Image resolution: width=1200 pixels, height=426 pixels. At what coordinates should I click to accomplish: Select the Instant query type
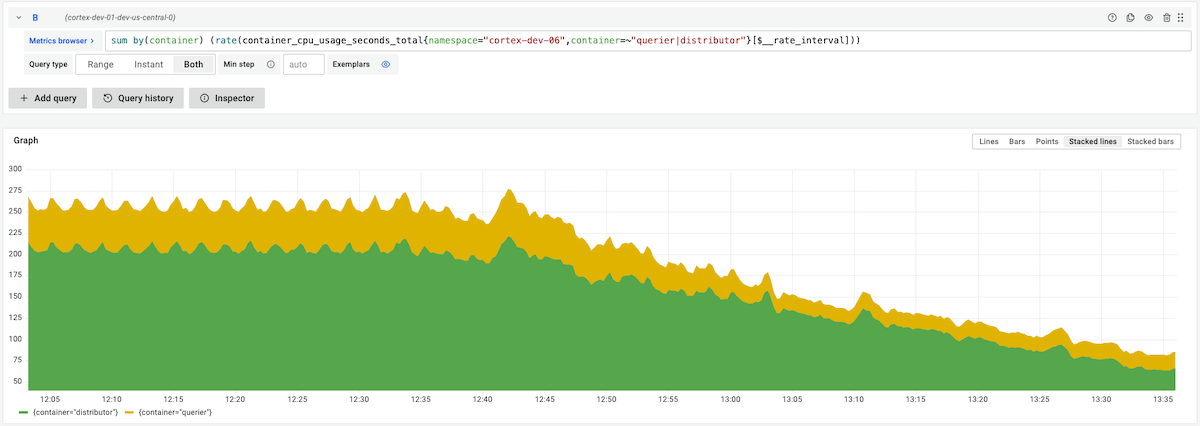click(x=148, y=64)
